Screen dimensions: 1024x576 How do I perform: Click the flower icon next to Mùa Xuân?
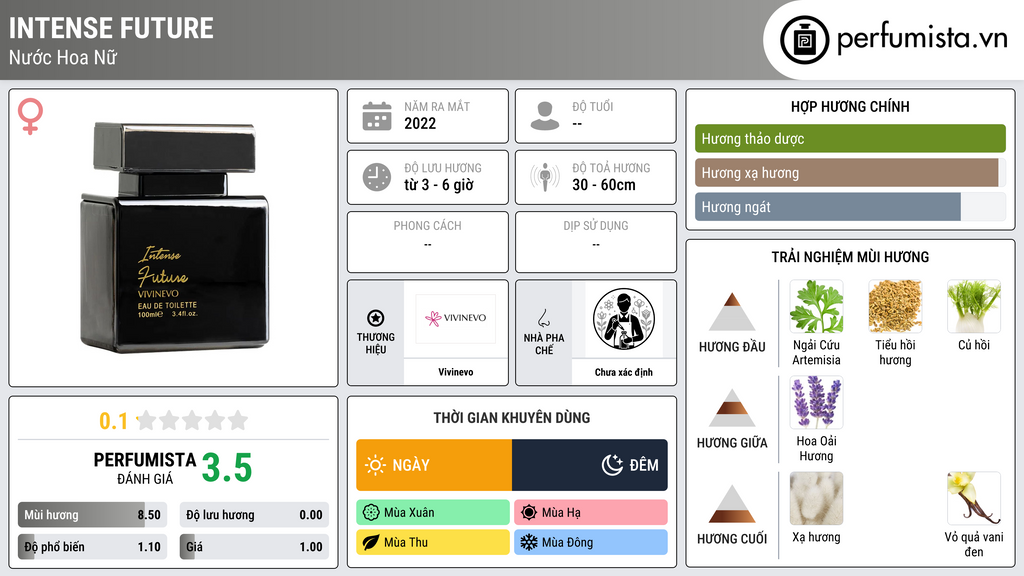(371, 513)
